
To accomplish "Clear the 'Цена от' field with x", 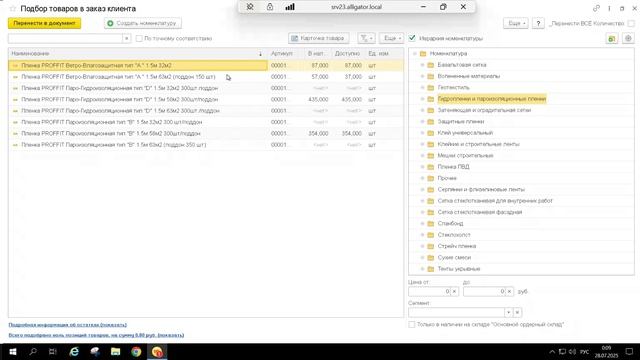I will point(454,291).
